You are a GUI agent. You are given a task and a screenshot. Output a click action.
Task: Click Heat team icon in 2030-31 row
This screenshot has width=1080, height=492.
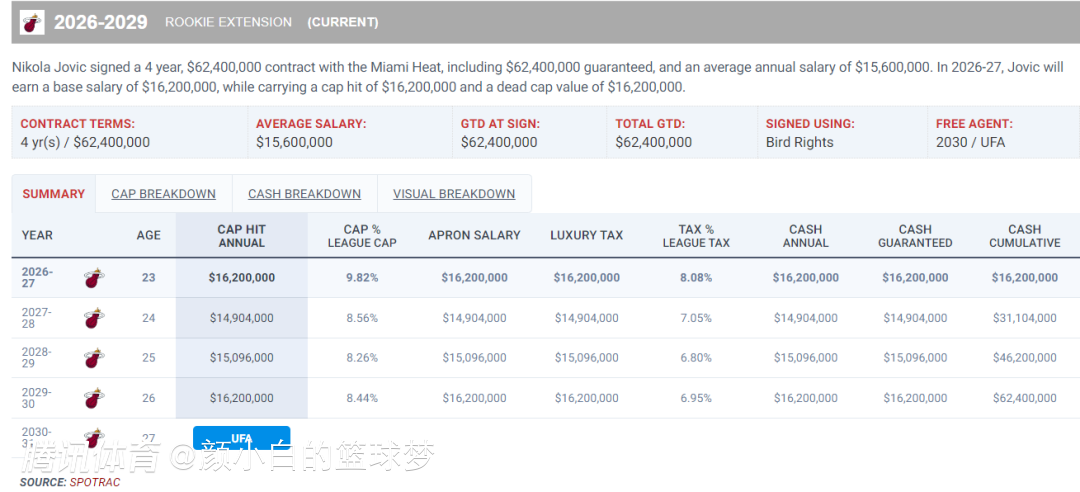coord(94,437)
